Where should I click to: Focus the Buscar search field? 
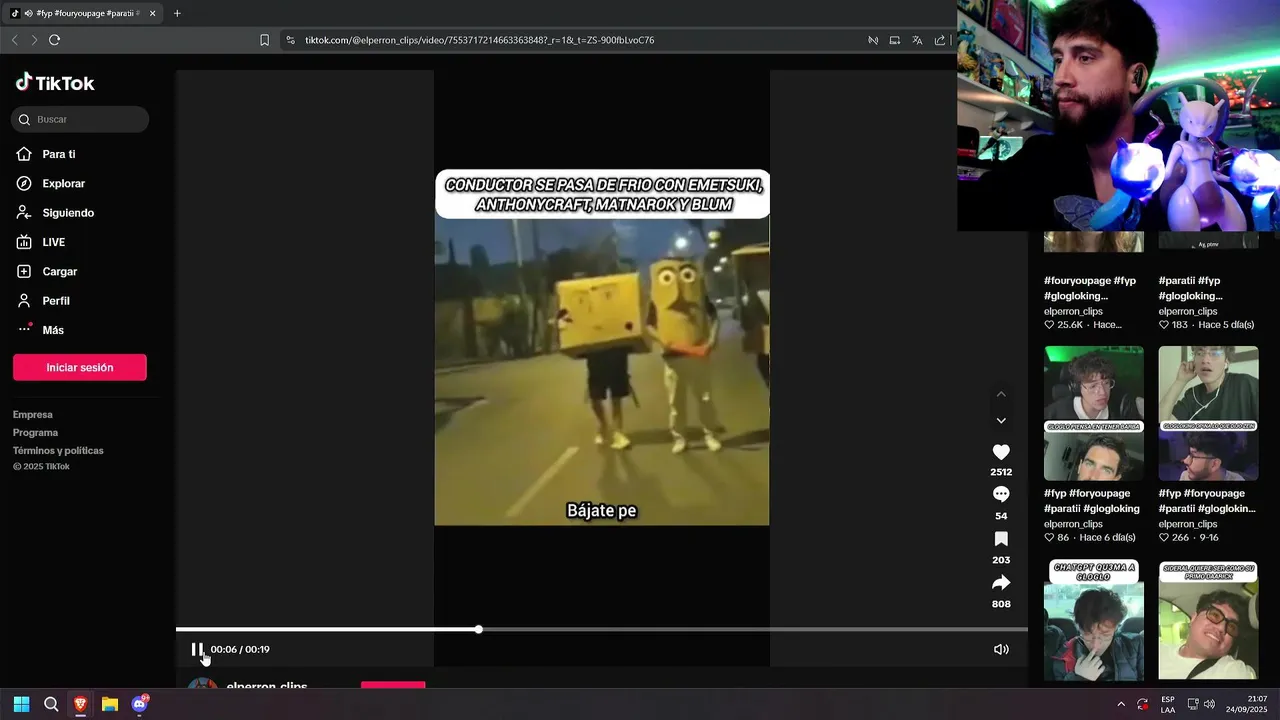pos(80,119)
